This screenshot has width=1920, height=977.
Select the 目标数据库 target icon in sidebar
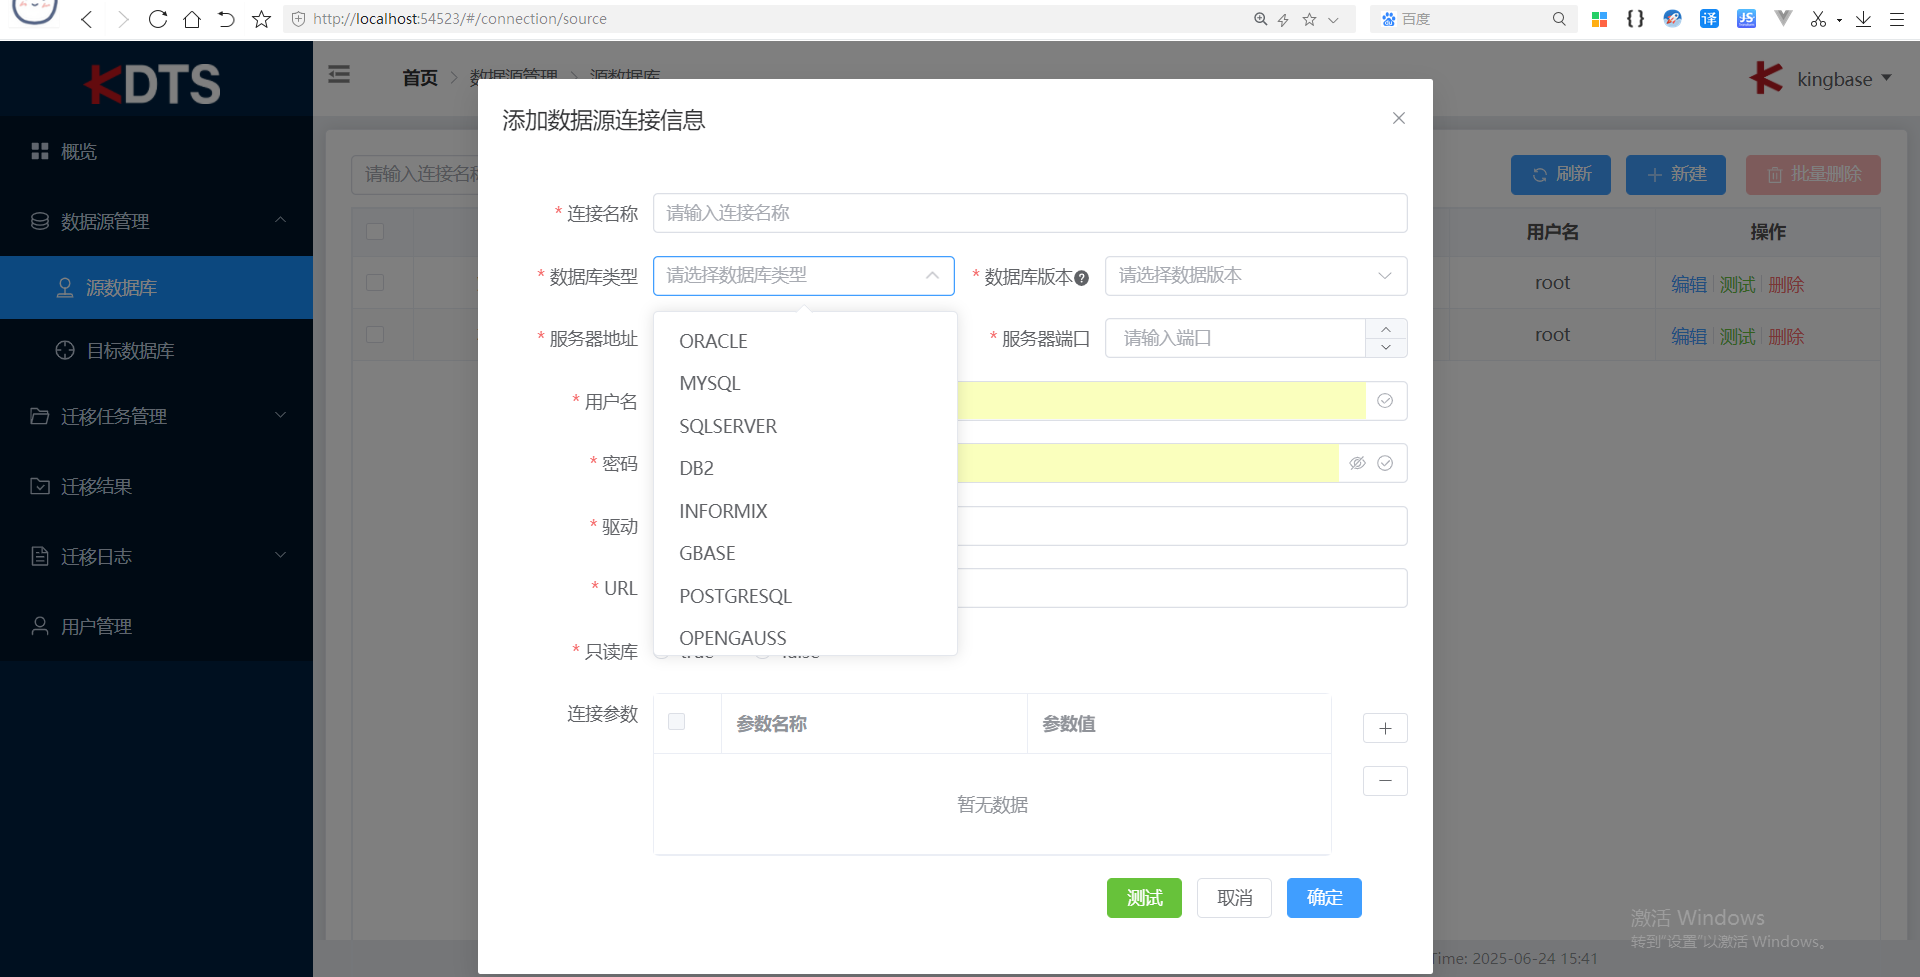(x=64, y=350)
